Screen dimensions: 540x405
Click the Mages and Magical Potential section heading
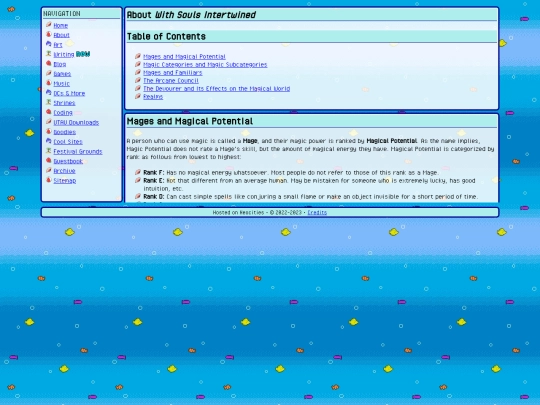pos(190,121)
